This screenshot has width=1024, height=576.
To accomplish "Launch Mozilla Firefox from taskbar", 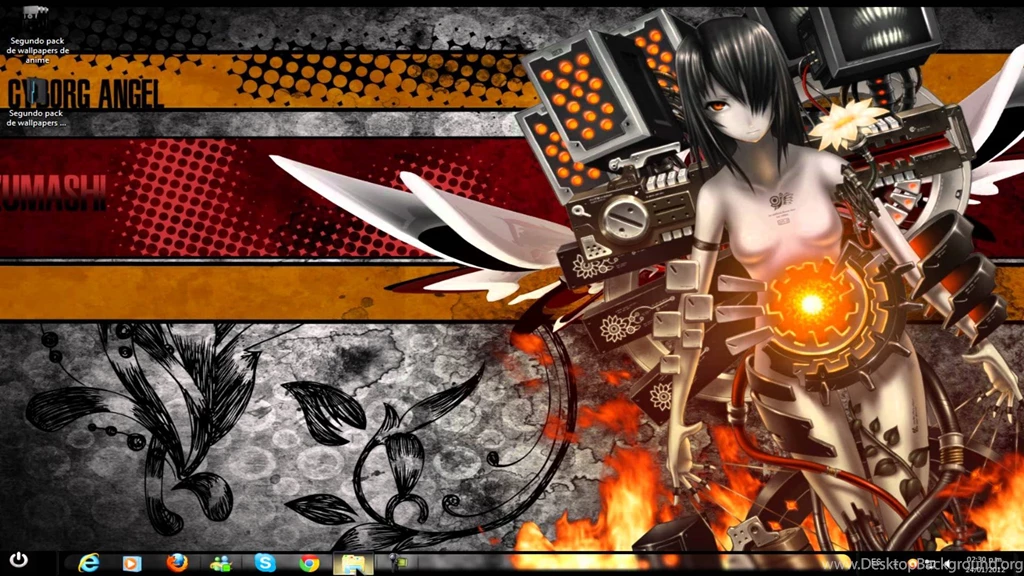I will click(176, 562).
